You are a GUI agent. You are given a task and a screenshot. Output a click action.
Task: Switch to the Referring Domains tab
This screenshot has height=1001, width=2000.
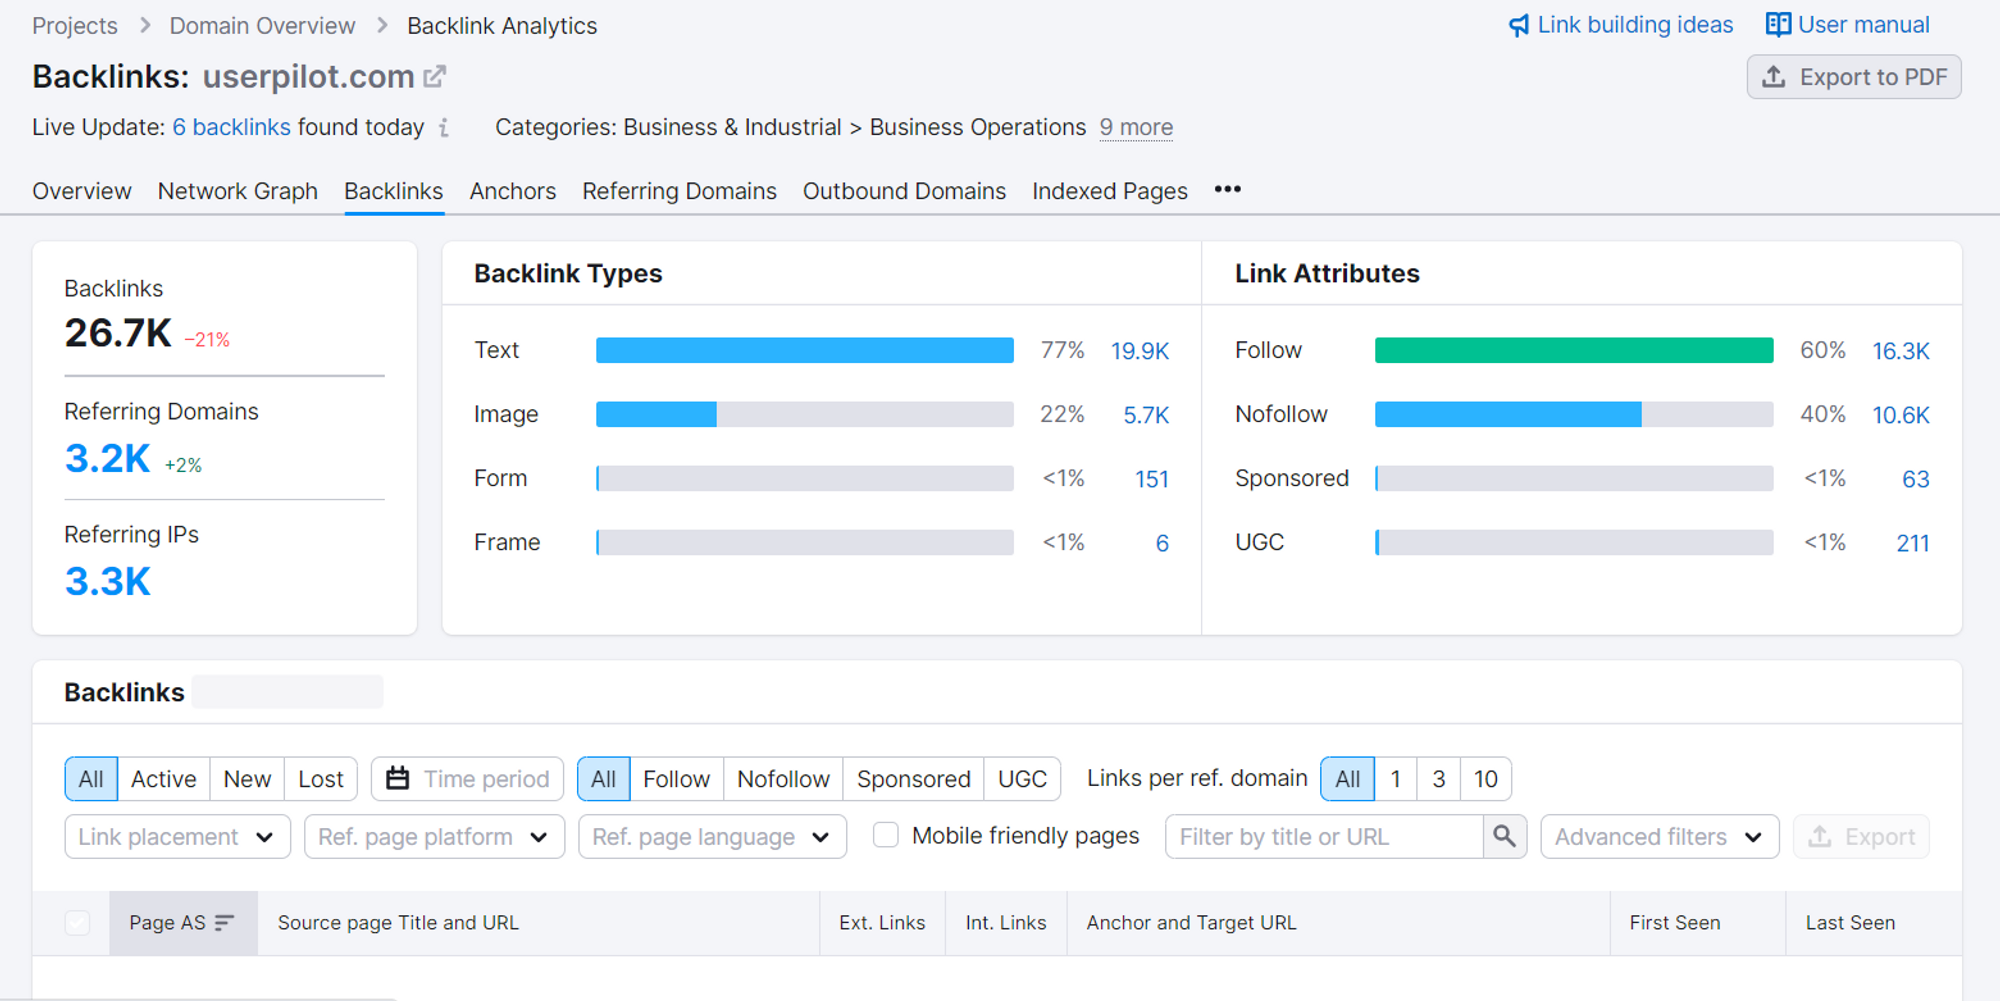coord(680,191)
